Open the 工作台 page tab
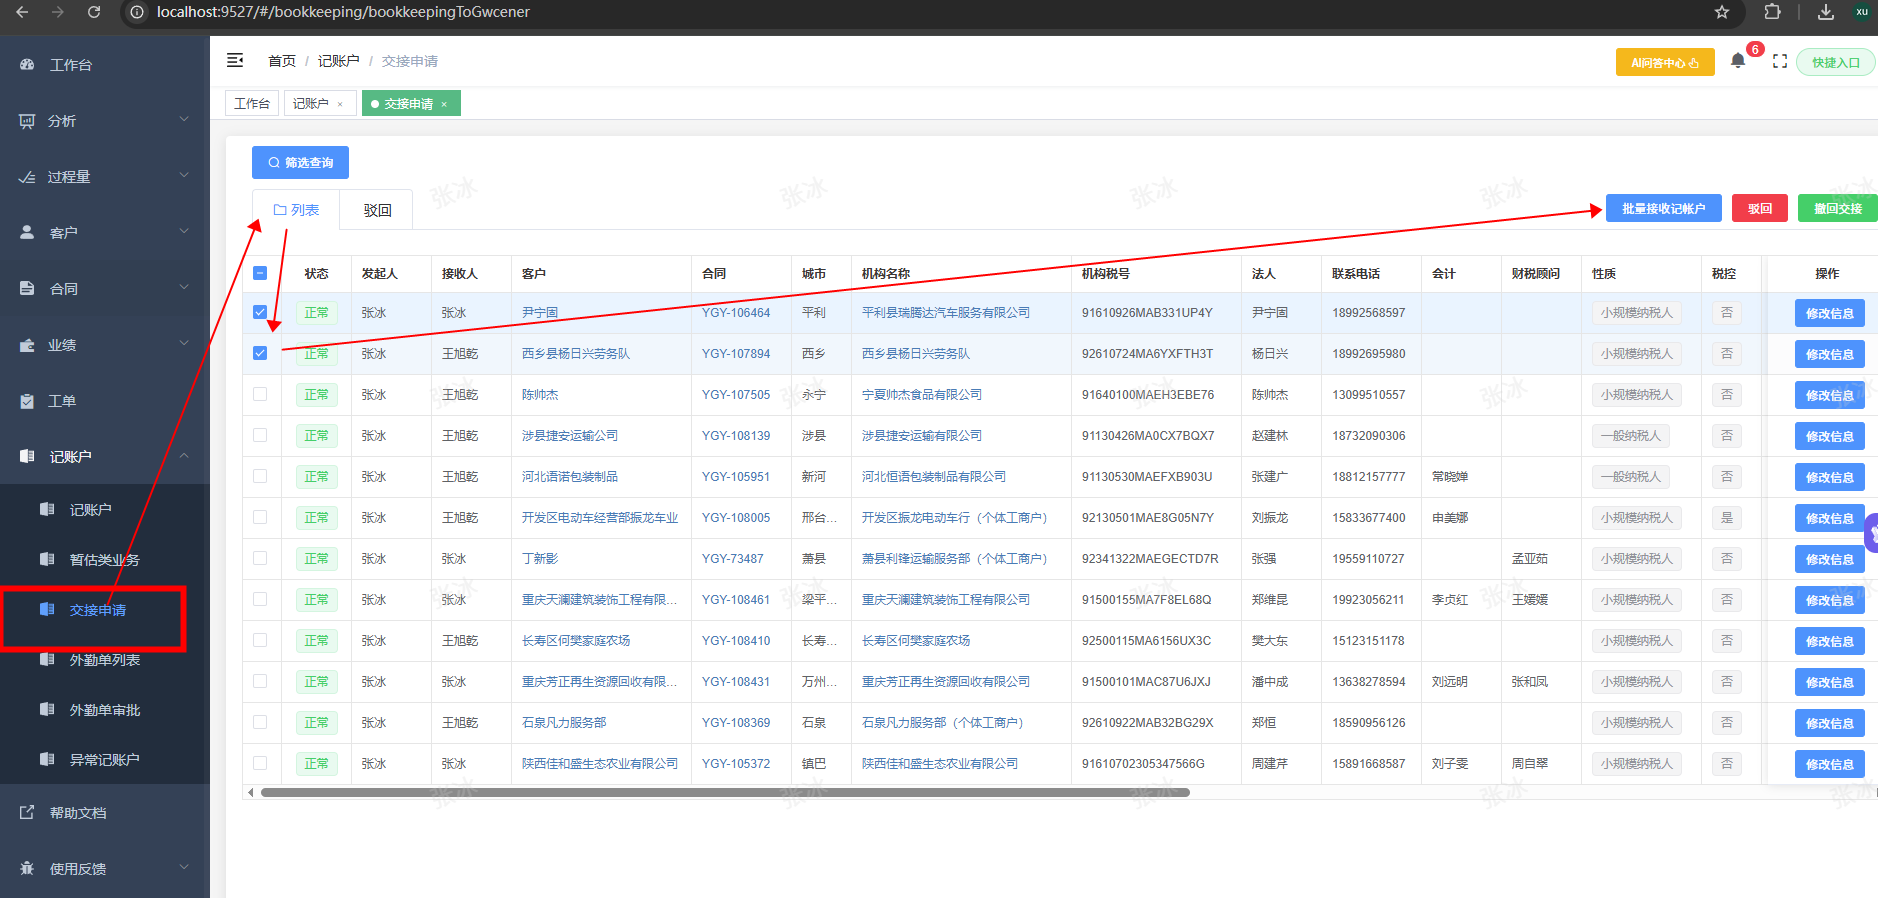This screenshot has width=1878, height=898. [x=252, y=104]
